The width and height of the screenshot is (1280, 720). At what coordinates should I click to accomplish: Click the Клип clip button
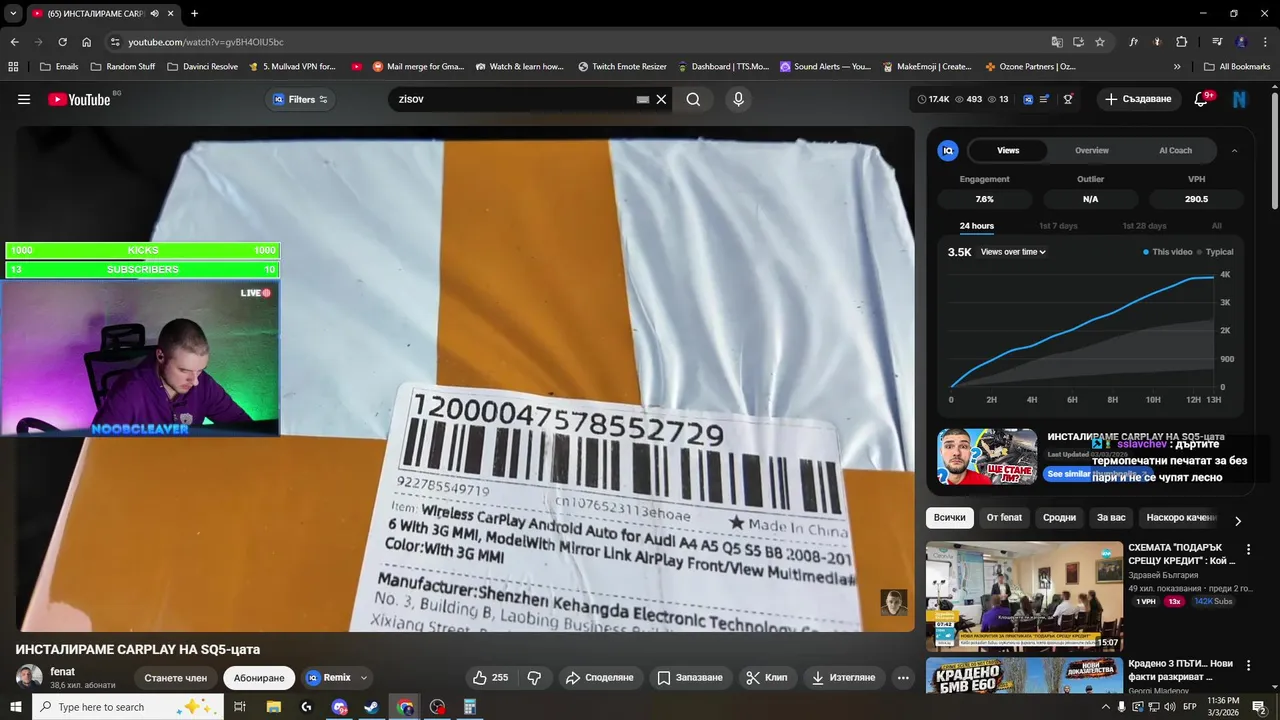pos(767,678)
